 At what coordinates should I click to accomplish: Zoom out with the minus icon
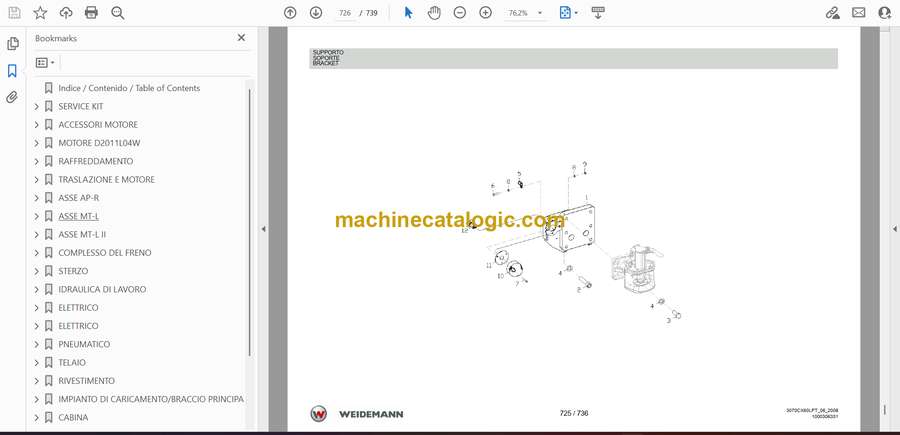pyautogui.click(x=460, y=13)
